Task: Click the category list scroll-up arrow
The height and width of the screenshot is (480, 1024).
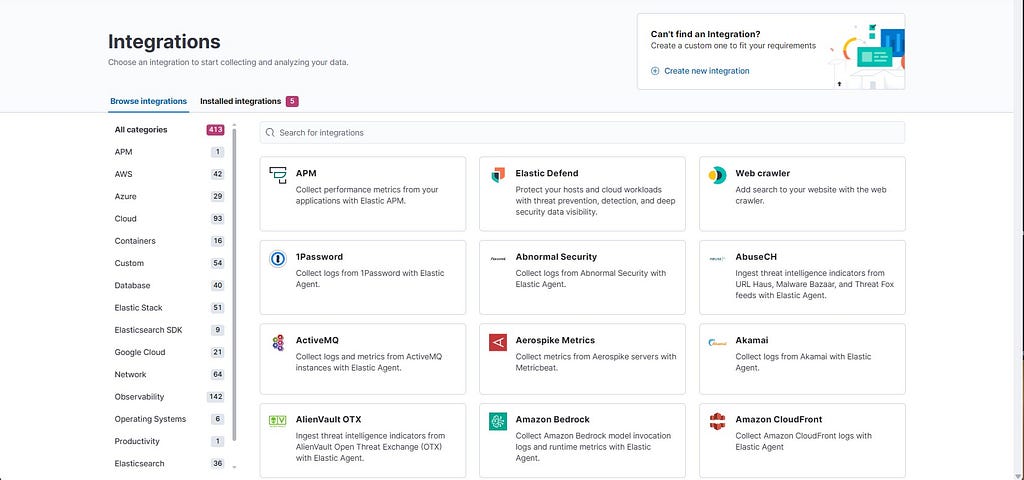Action: (x=234, y=124)
